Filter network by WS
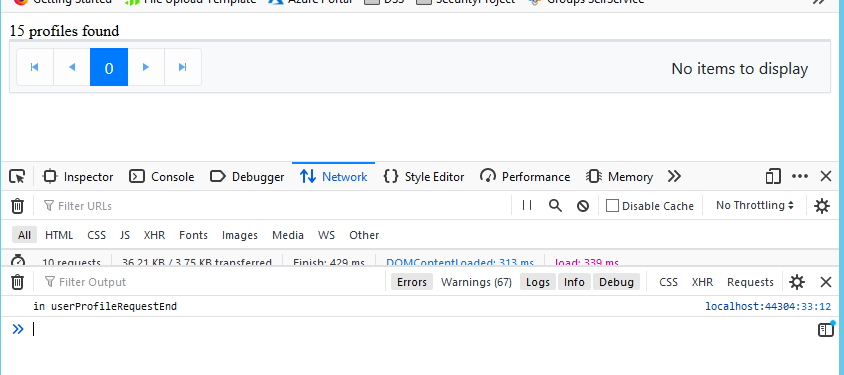Screen dimensions: 844x375 point(326,235)
